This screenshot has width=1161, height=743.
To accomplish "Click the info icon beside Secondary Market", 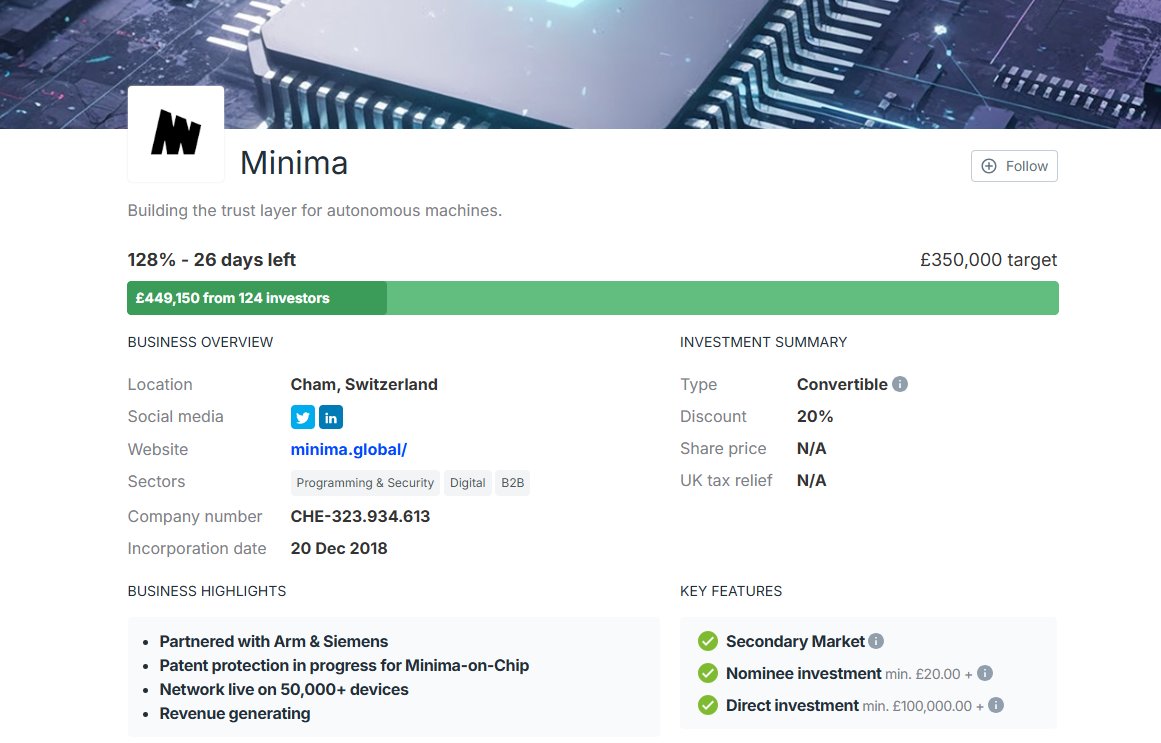I will (876, 641).
